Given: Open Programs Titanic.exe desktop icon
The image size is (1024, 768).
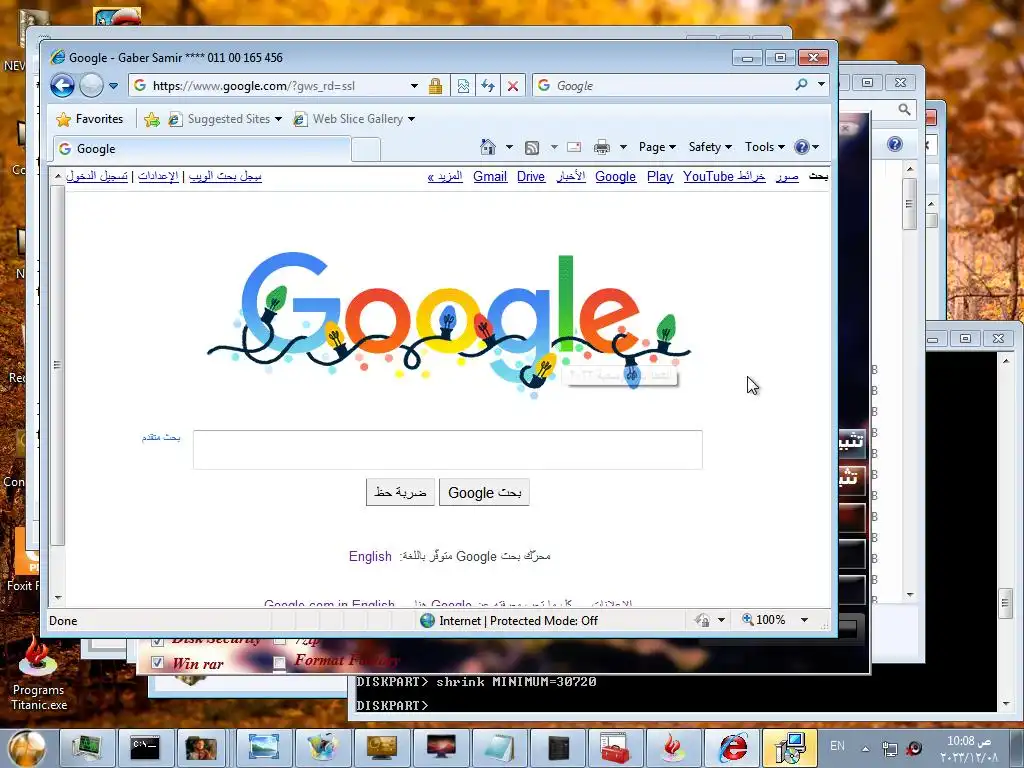Looking at the screenshot, I should click(38, 673).
